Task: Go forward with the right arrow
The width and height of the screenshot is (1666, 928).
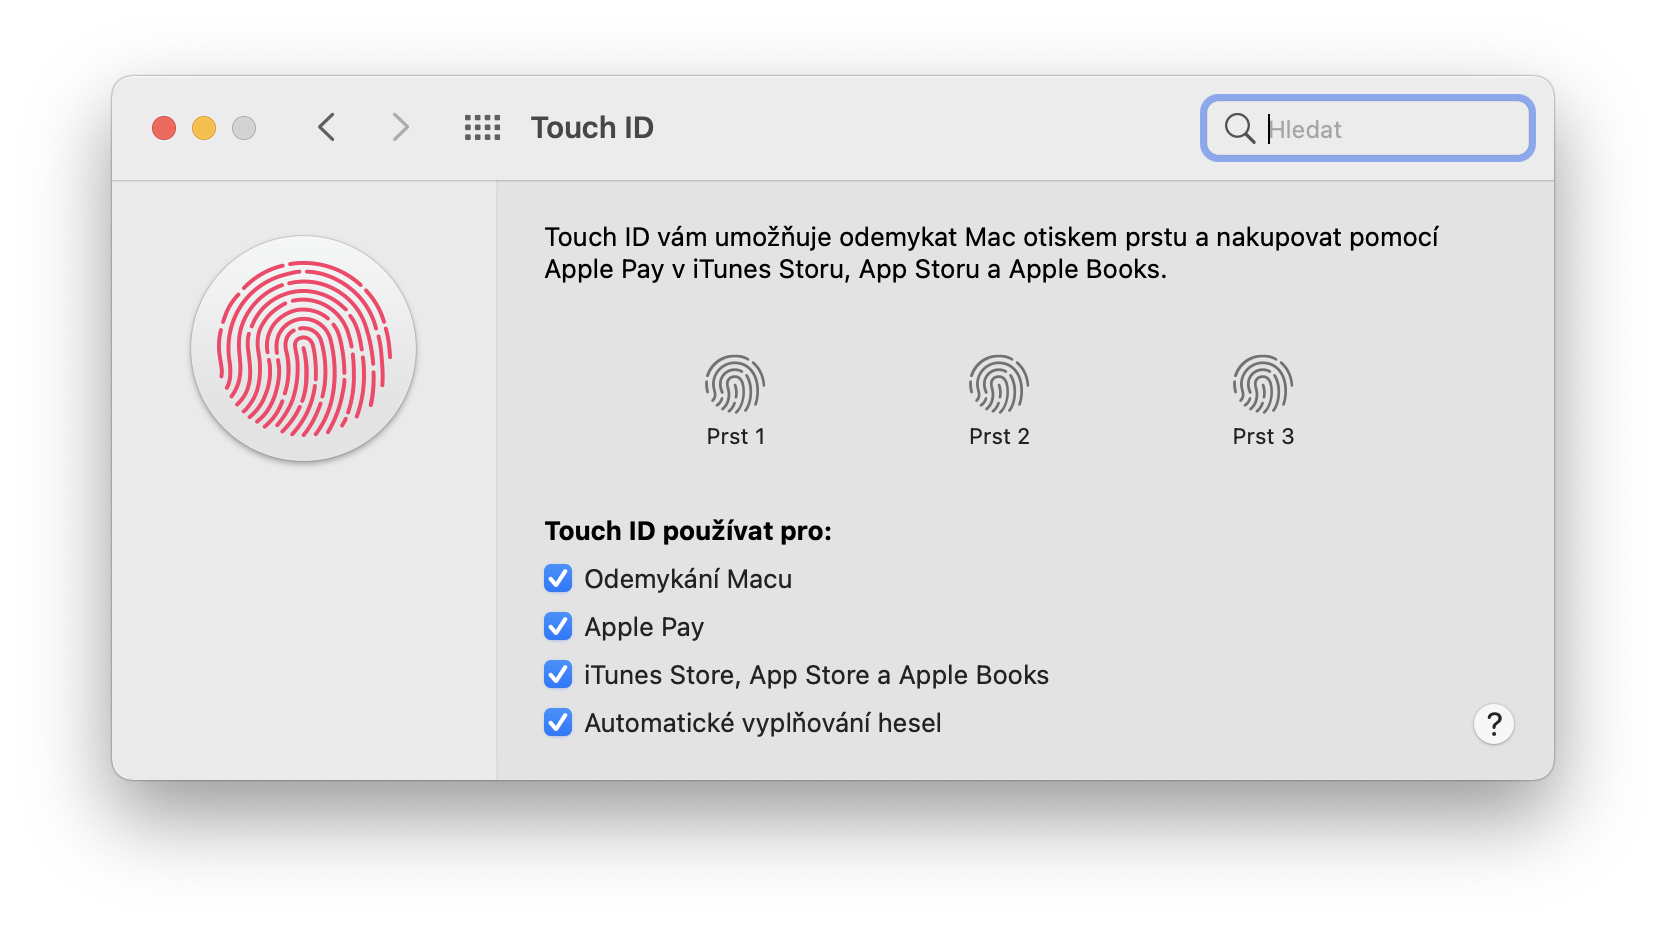Action: 400,128
